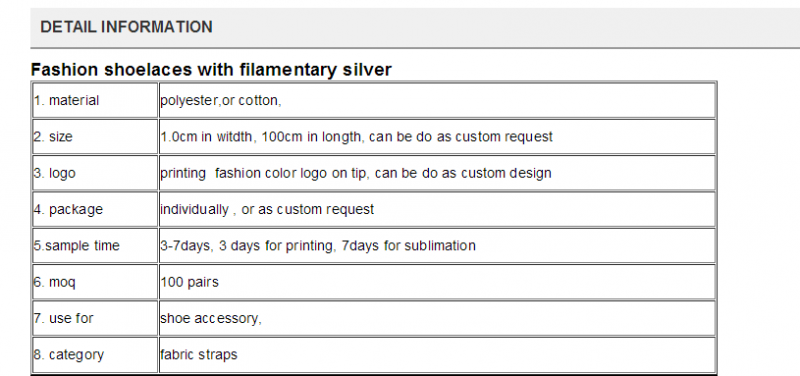Click the 'printing fashion color logo on tip' text

(x=263, y=173)
